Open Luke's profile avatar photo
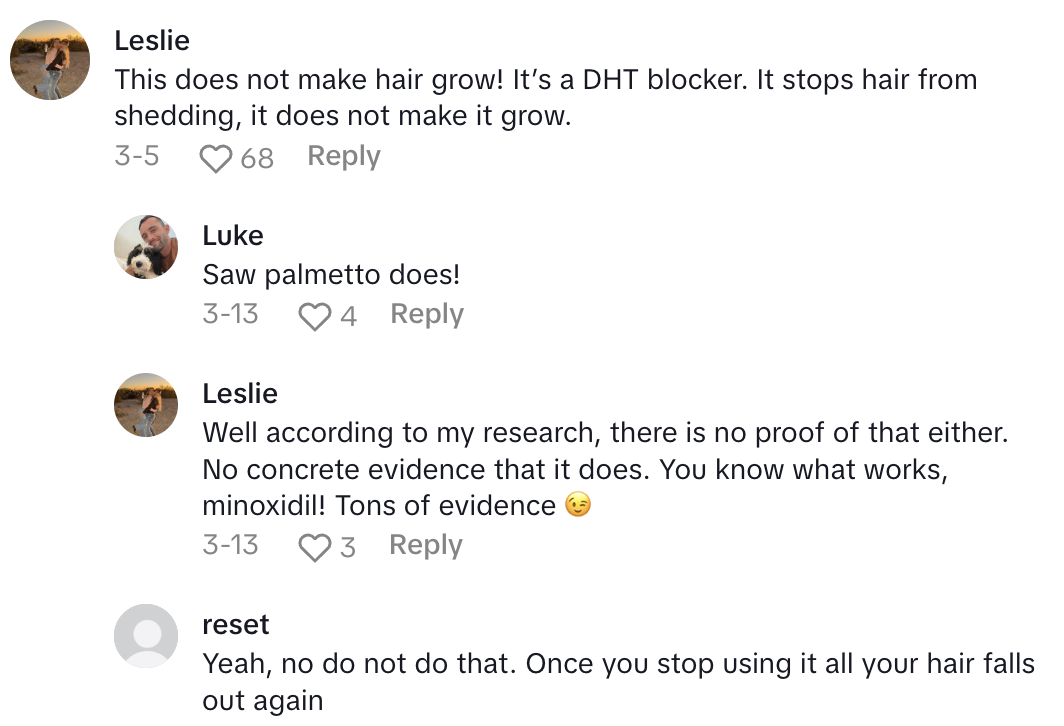1064x726 pixels. pyautogui.click(x=145, y=247)
